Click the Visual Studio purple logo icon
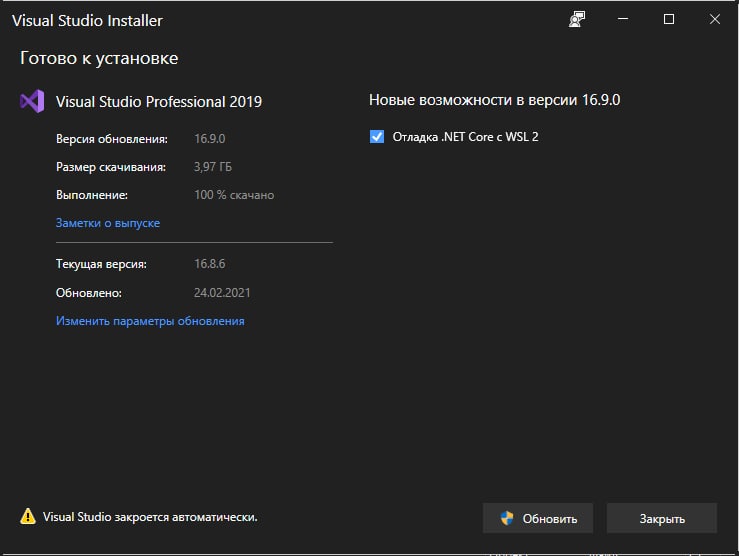This screenshot has width=739, height=556. (x=32, y=101)
